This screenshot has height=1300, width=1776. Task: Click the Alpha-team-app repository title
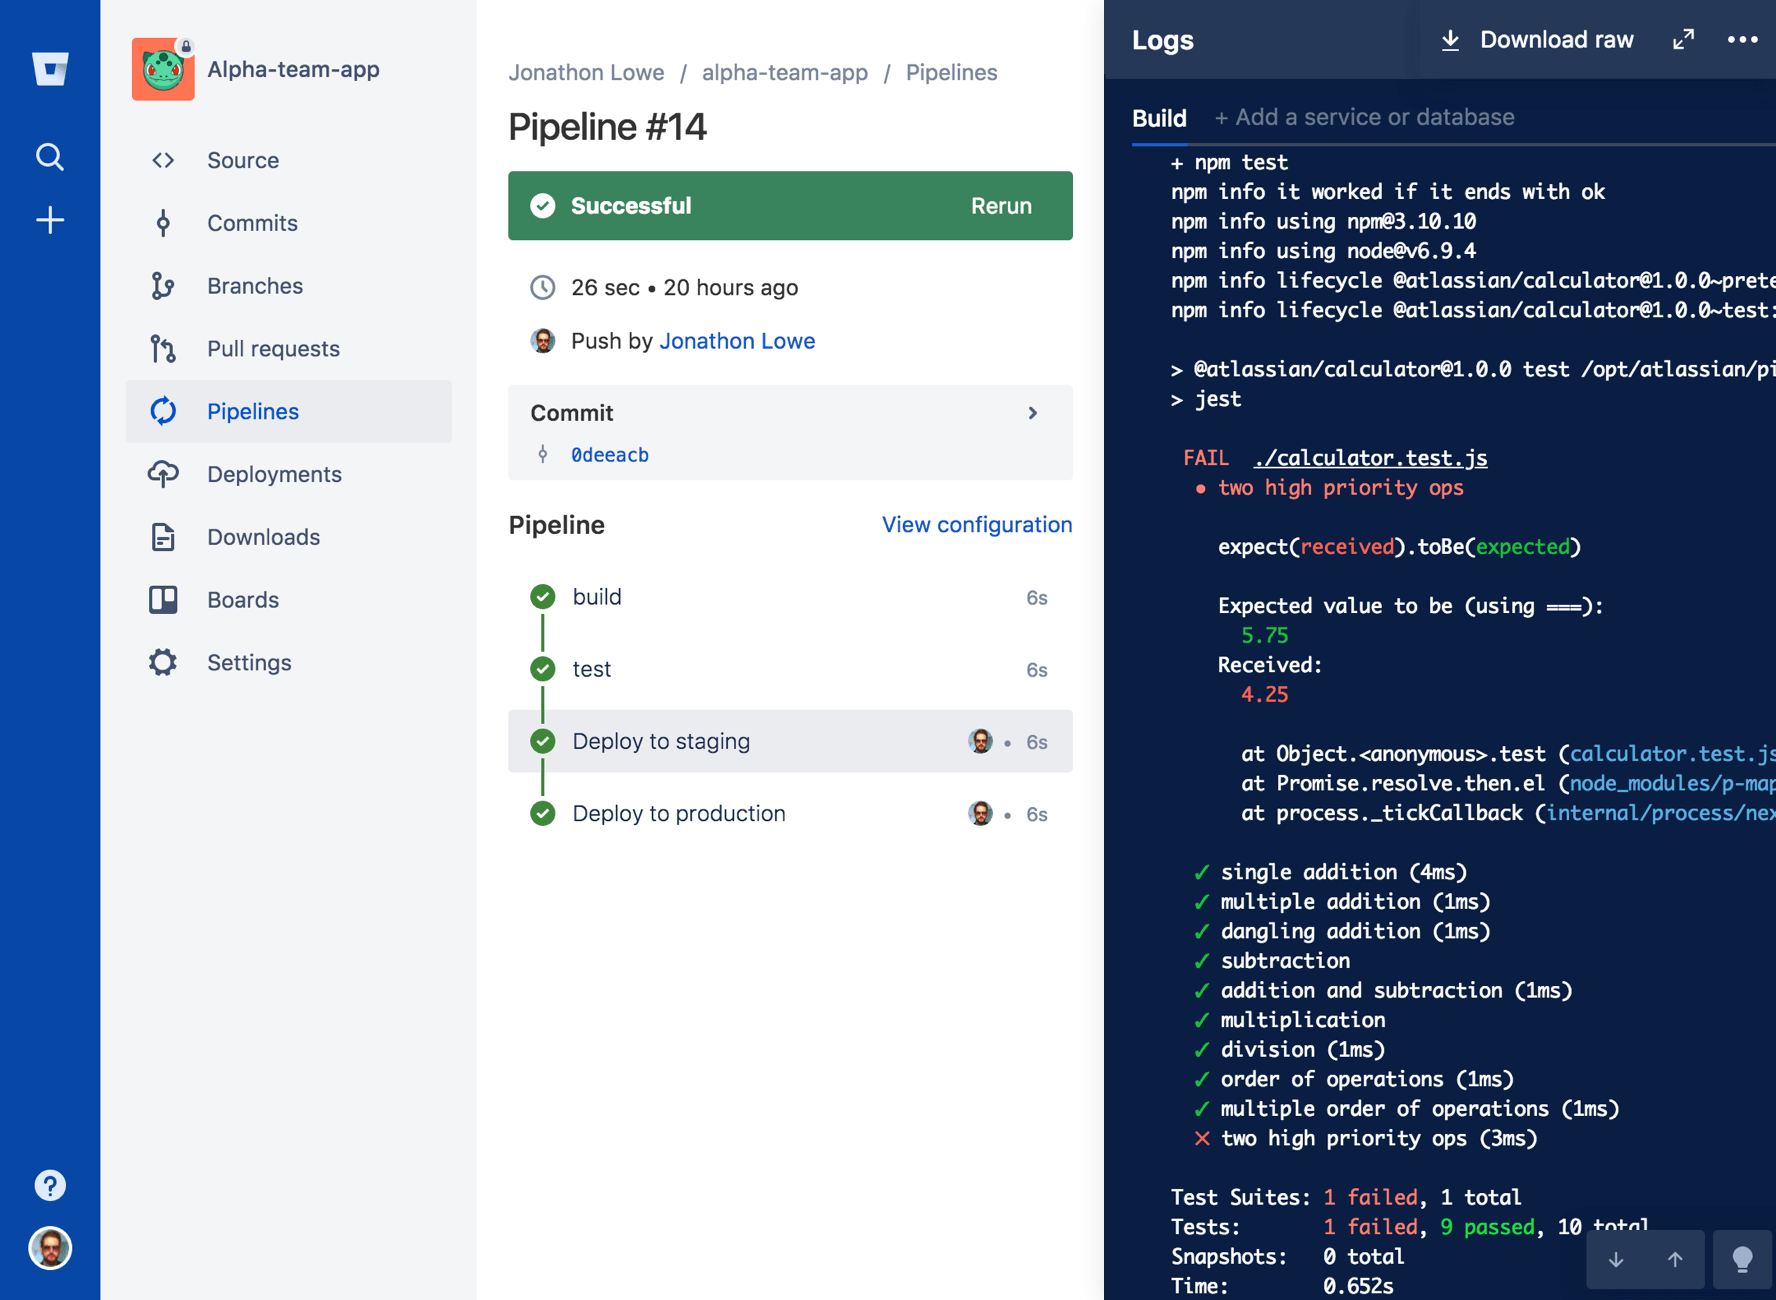tap(293, 69)
